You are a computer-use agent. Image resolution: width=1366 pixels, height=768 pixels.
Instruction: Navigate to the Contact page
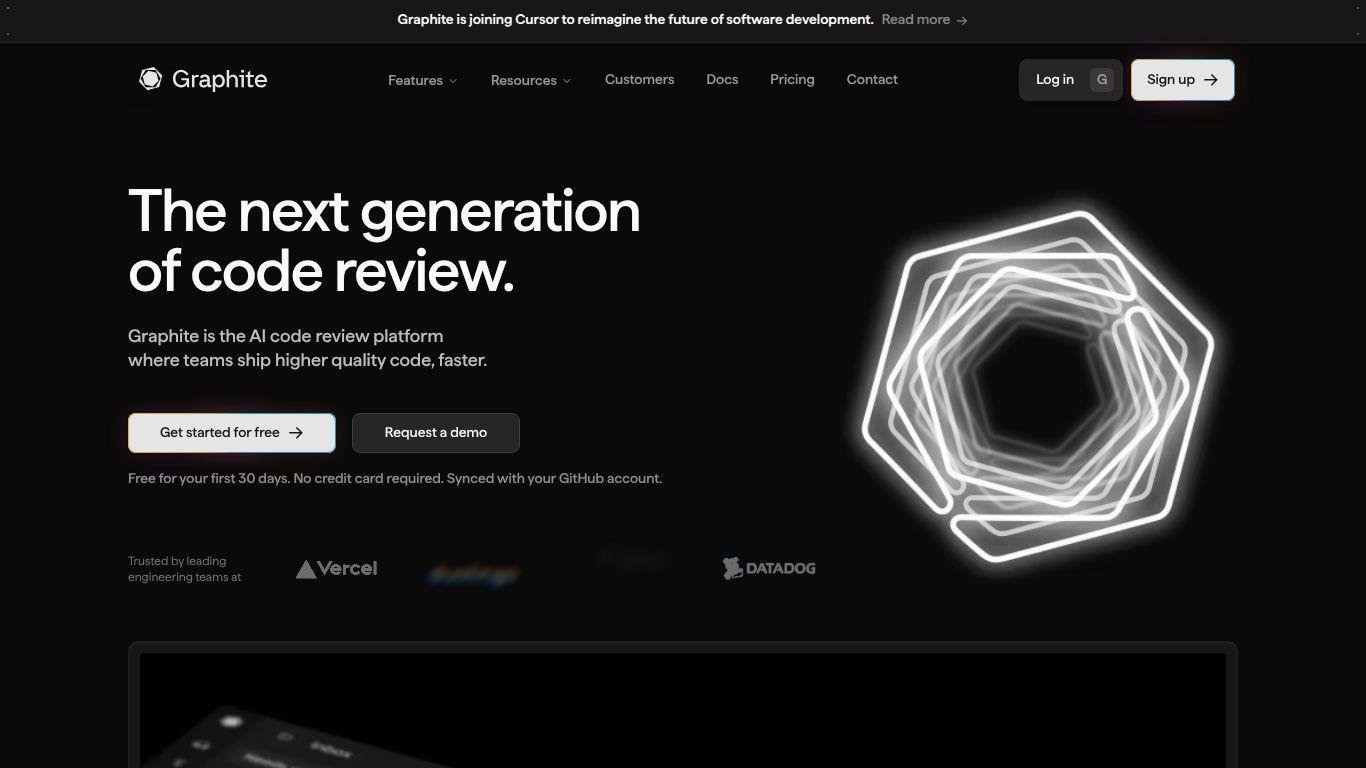tap(872, 79)
